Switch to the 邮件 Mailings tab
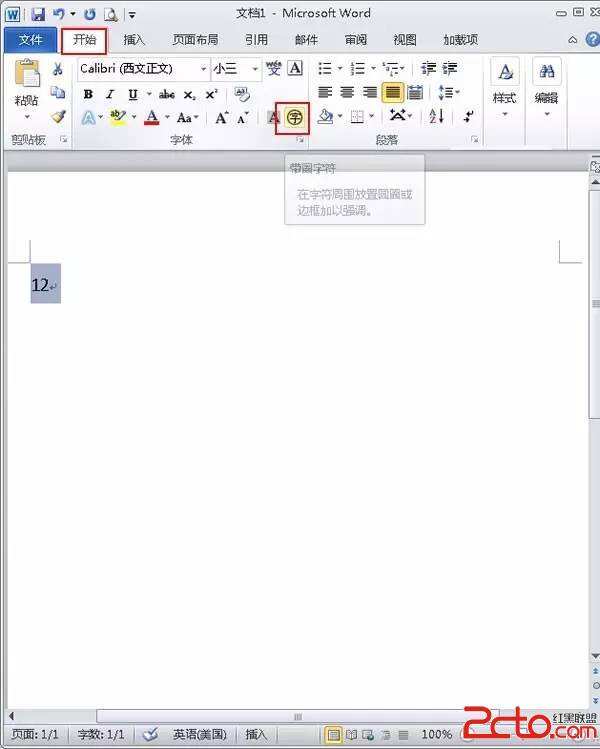The image size is (600, 749). tap(306, 40)
